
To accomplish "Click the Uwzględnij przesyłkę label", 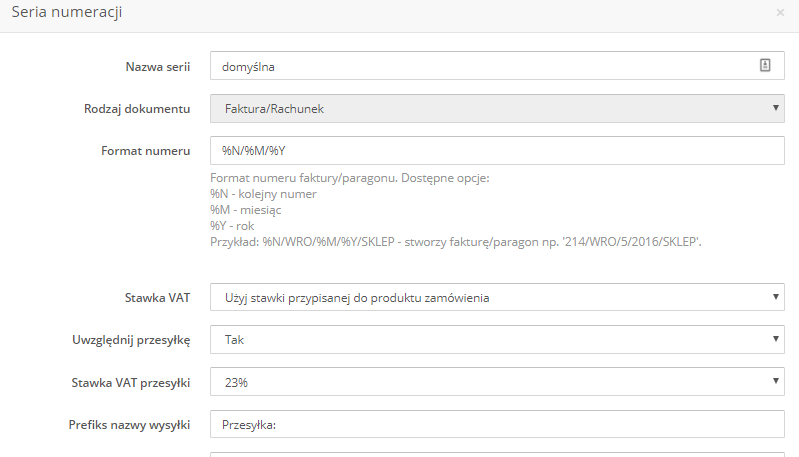I will pyautogui.click(x=131, y=340).
